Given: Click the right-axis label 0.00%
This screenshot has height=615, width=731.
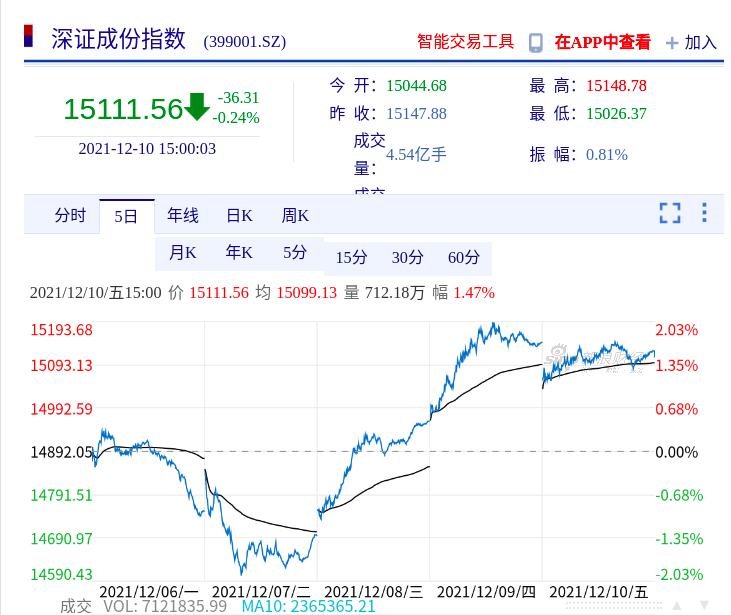Looking at the screenshot, I should (676, 452).
